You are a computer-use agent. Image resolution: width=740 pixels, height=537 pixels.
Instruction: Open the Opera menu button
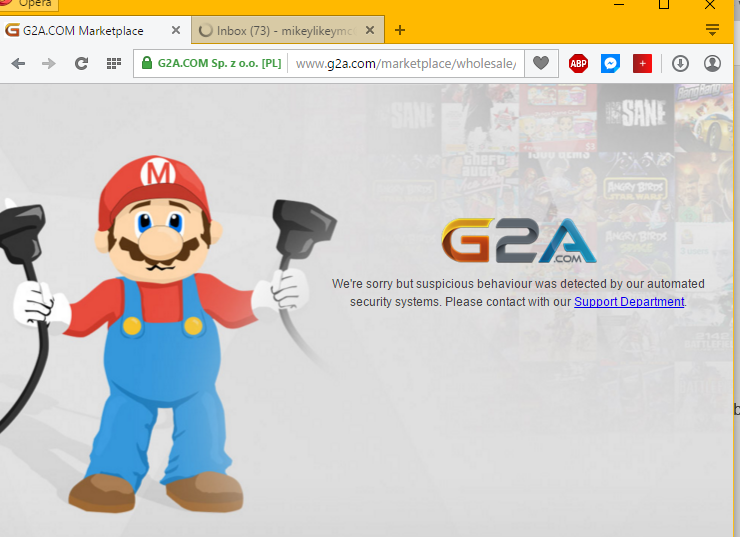pyautogui.click(x=29, y=5)
